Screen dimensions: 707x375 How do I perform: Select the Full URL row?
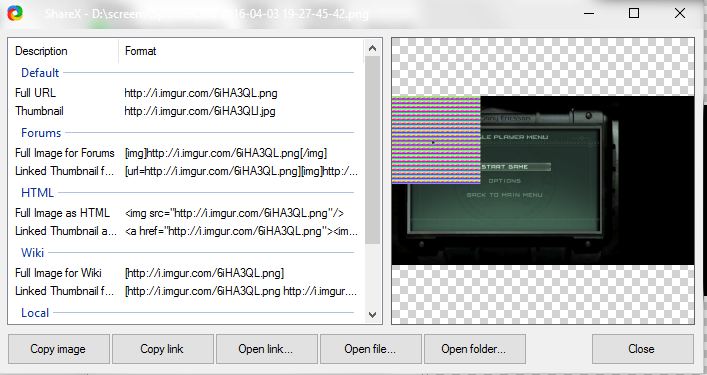pos(186,93)
